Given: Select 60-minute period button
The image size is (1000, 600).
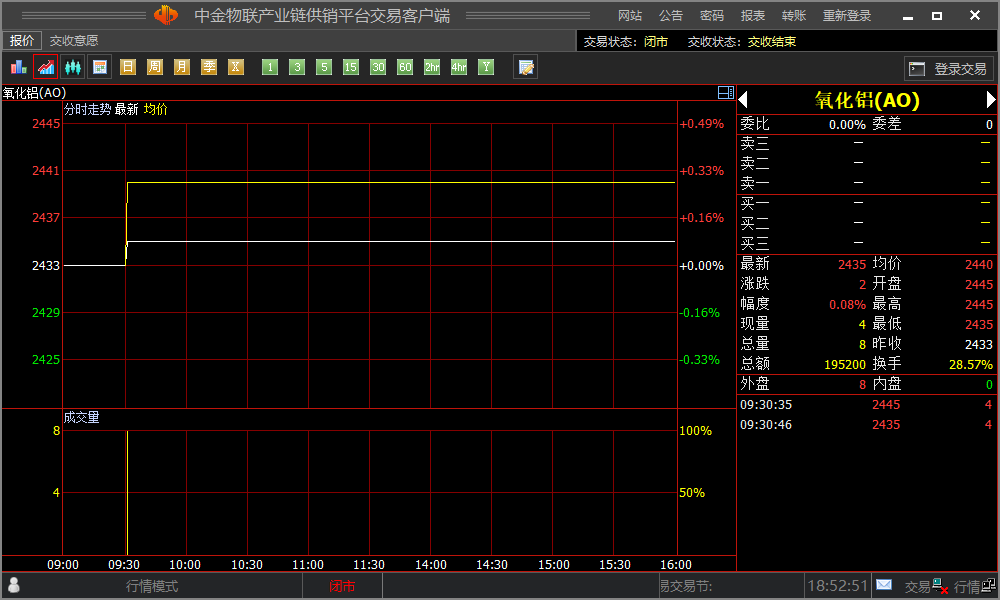Looking at the screenshot, I should click(x=405, y=67).
